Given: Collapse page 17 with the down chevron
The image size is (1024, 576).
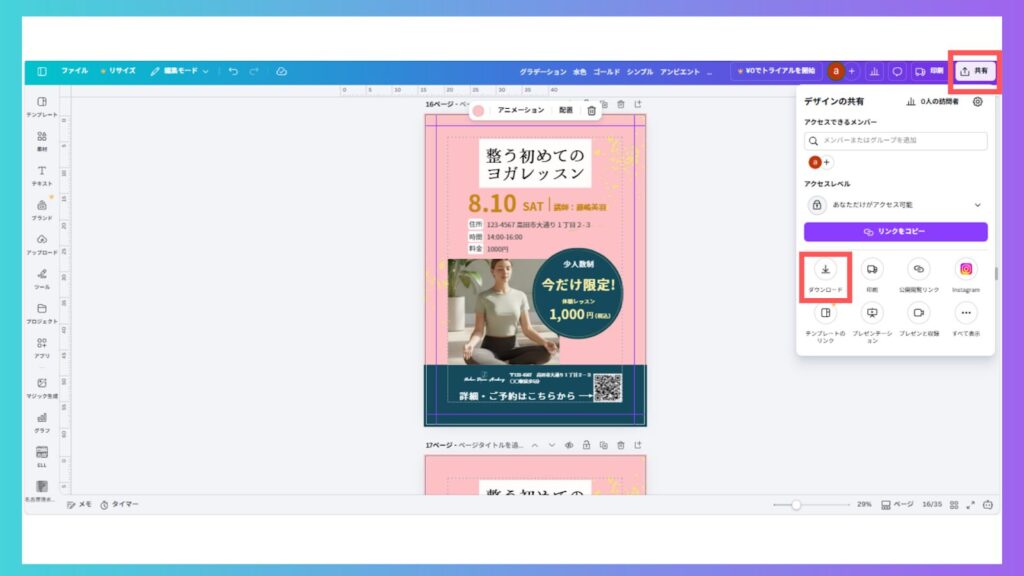Looking at the screenshot, I should tap(551, 445).
